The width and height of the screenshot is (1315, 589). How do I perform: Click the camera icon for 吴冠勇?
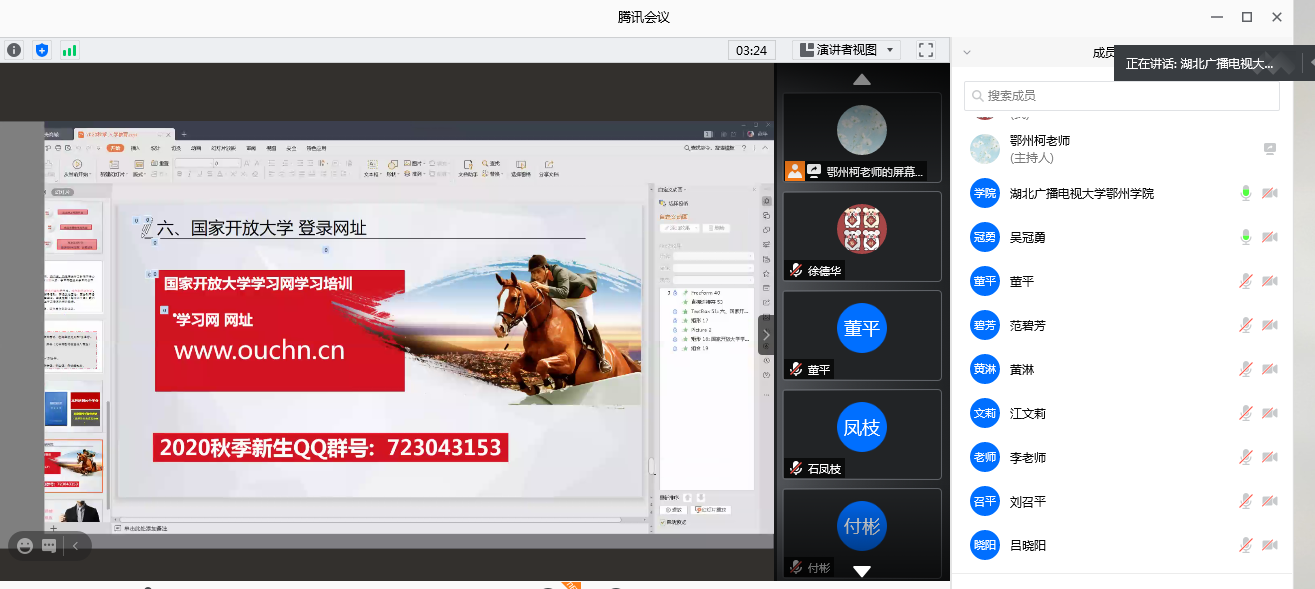[x=1269, y=237]
